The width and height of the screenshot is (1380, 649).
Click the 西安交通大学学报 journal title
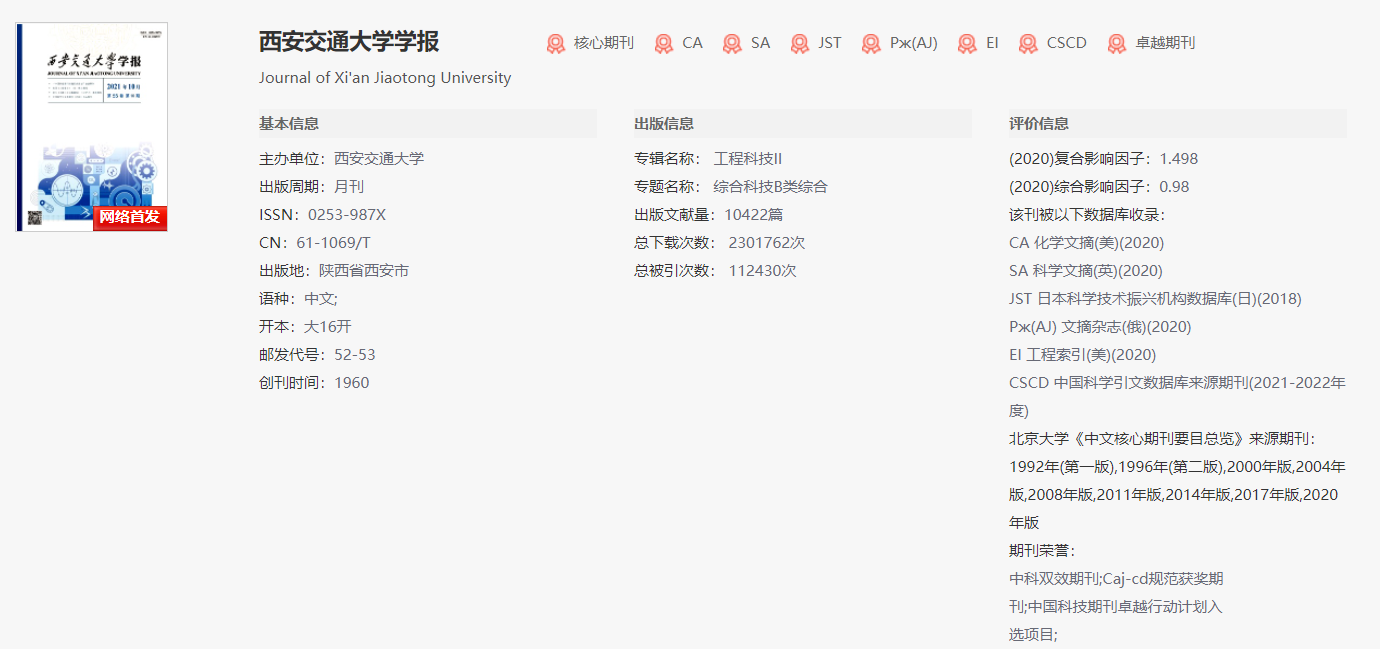[349, 42]
